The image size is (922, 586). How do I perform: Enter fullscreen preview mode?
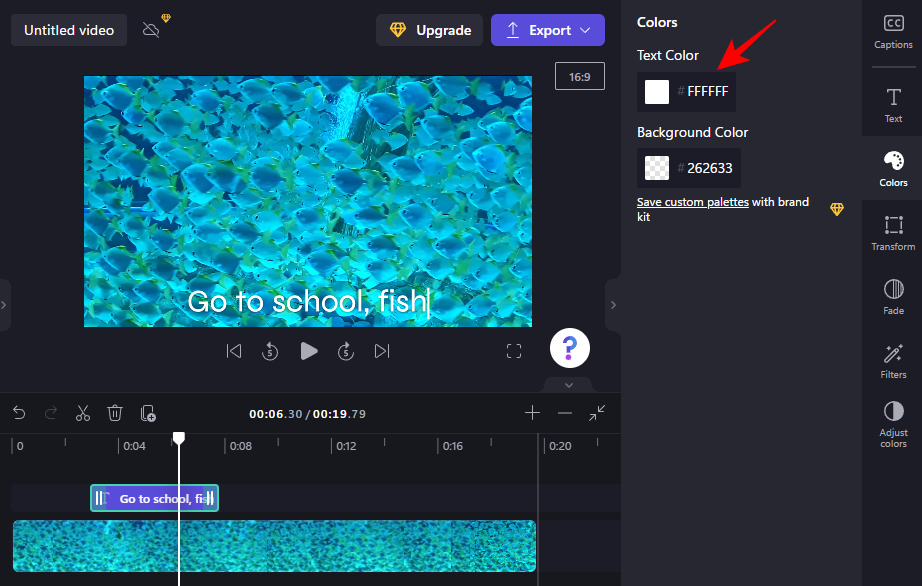tap(514, 351)
